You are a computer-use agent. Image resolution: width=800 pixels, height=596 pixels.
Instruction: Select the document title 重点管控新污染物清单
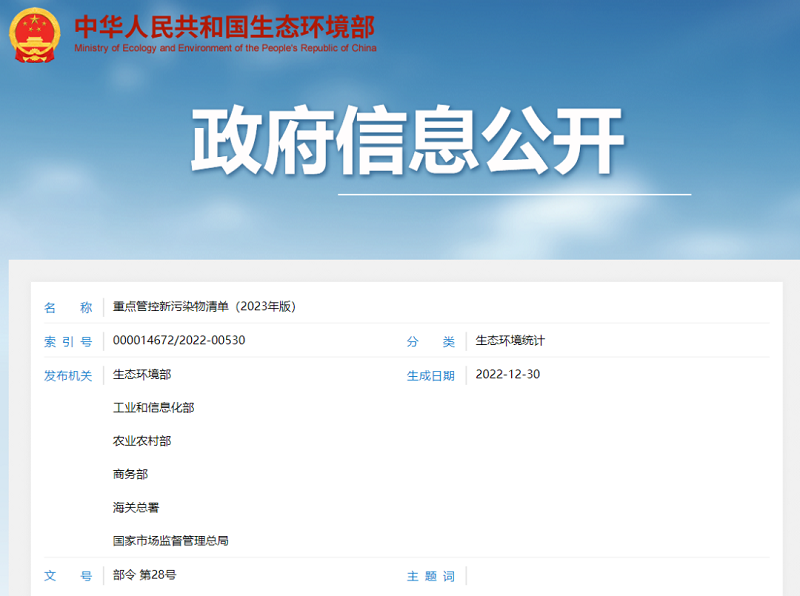coord(204,307)
